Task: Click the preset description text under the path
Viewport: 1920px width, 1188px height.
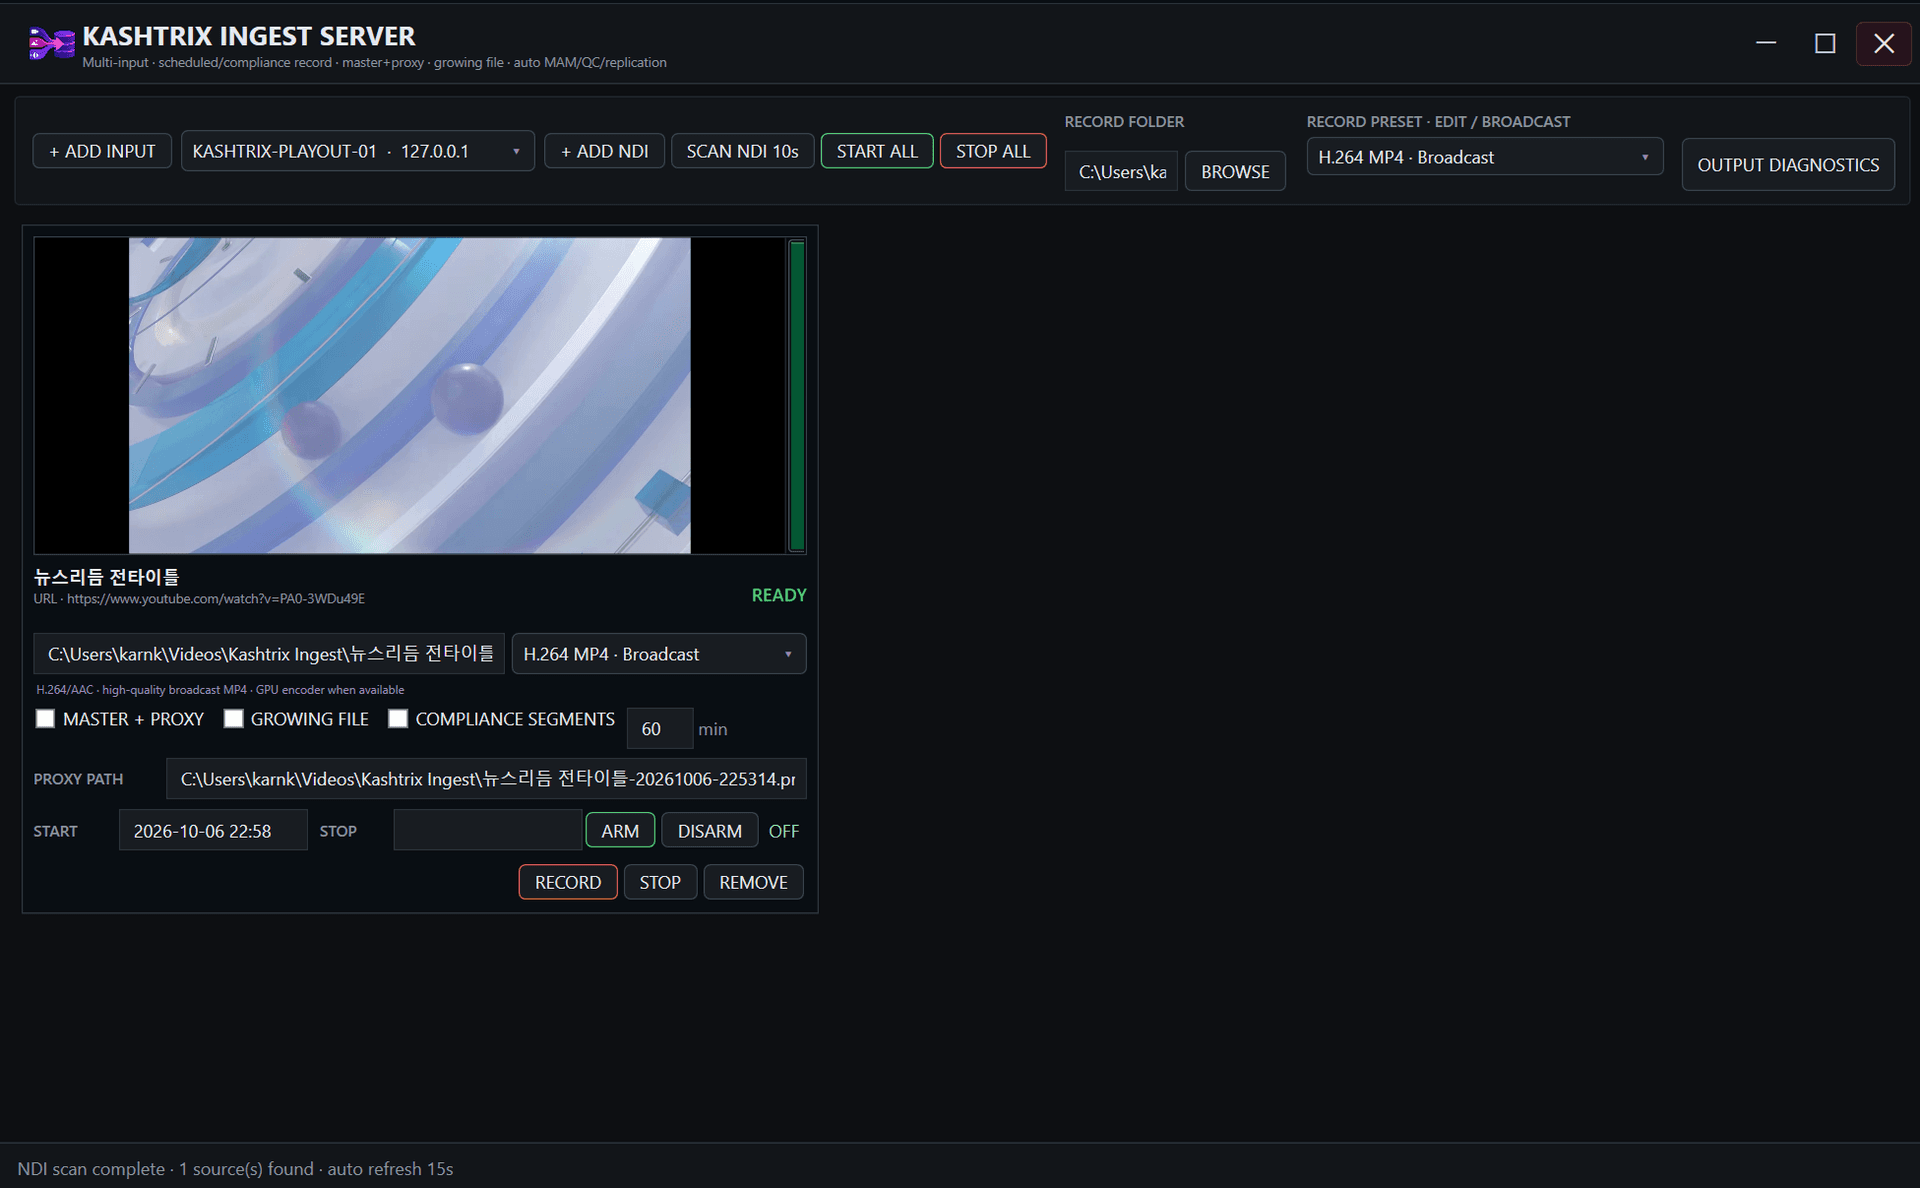Action: pos(220,690)
